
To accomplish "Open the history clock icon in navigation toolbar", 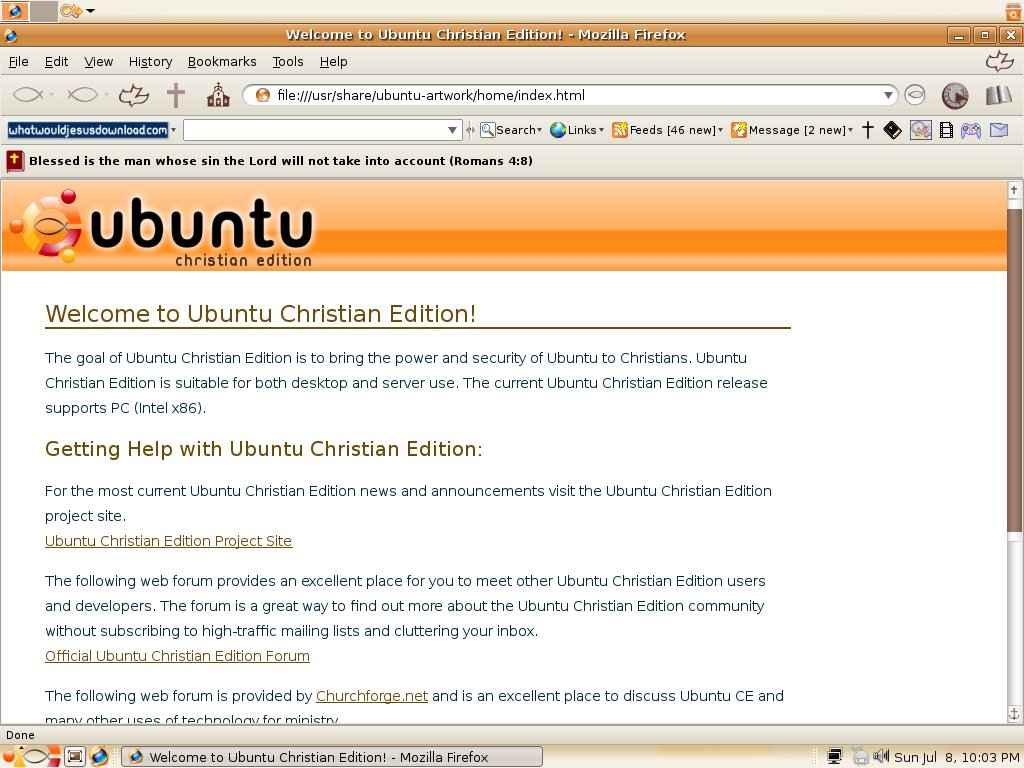I will 955,95.
